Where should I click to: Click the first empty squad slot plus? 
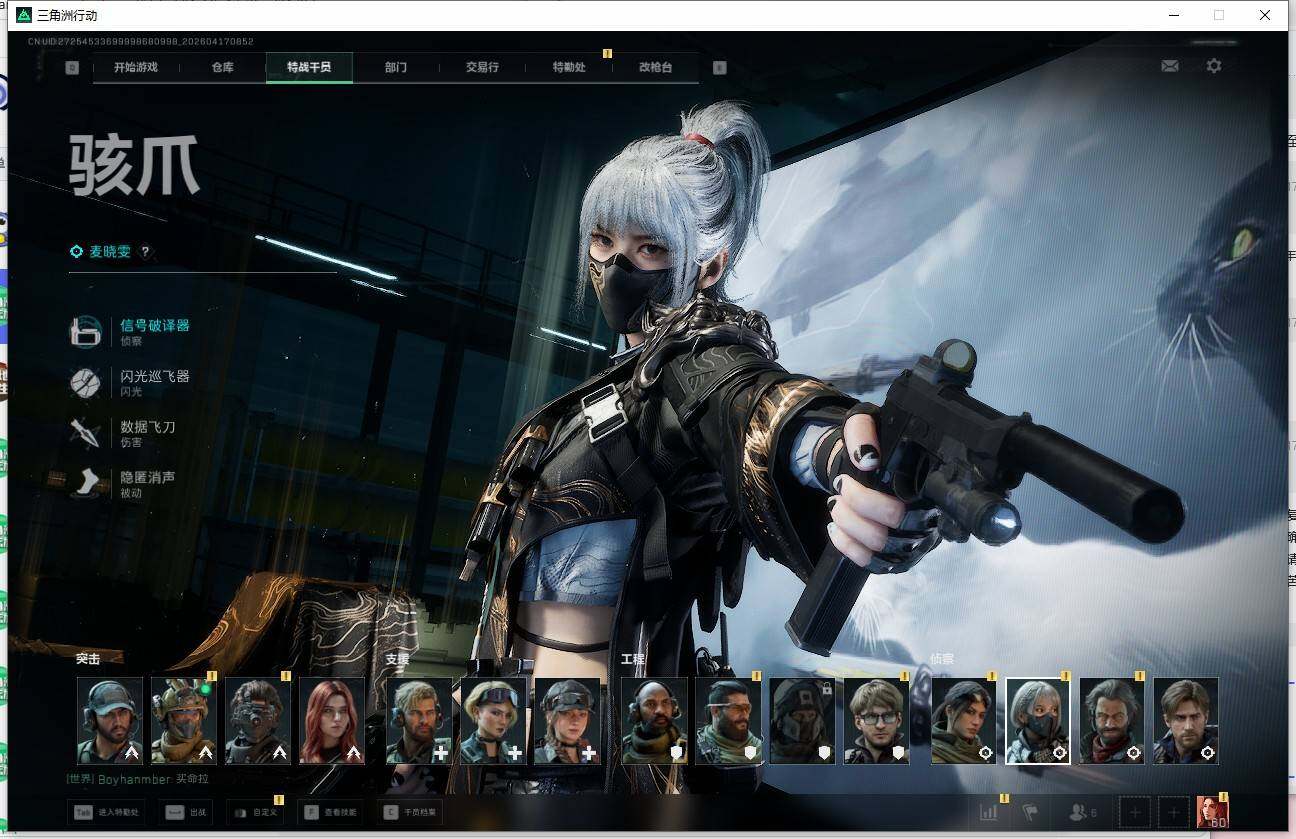(x=1134, y=812)
